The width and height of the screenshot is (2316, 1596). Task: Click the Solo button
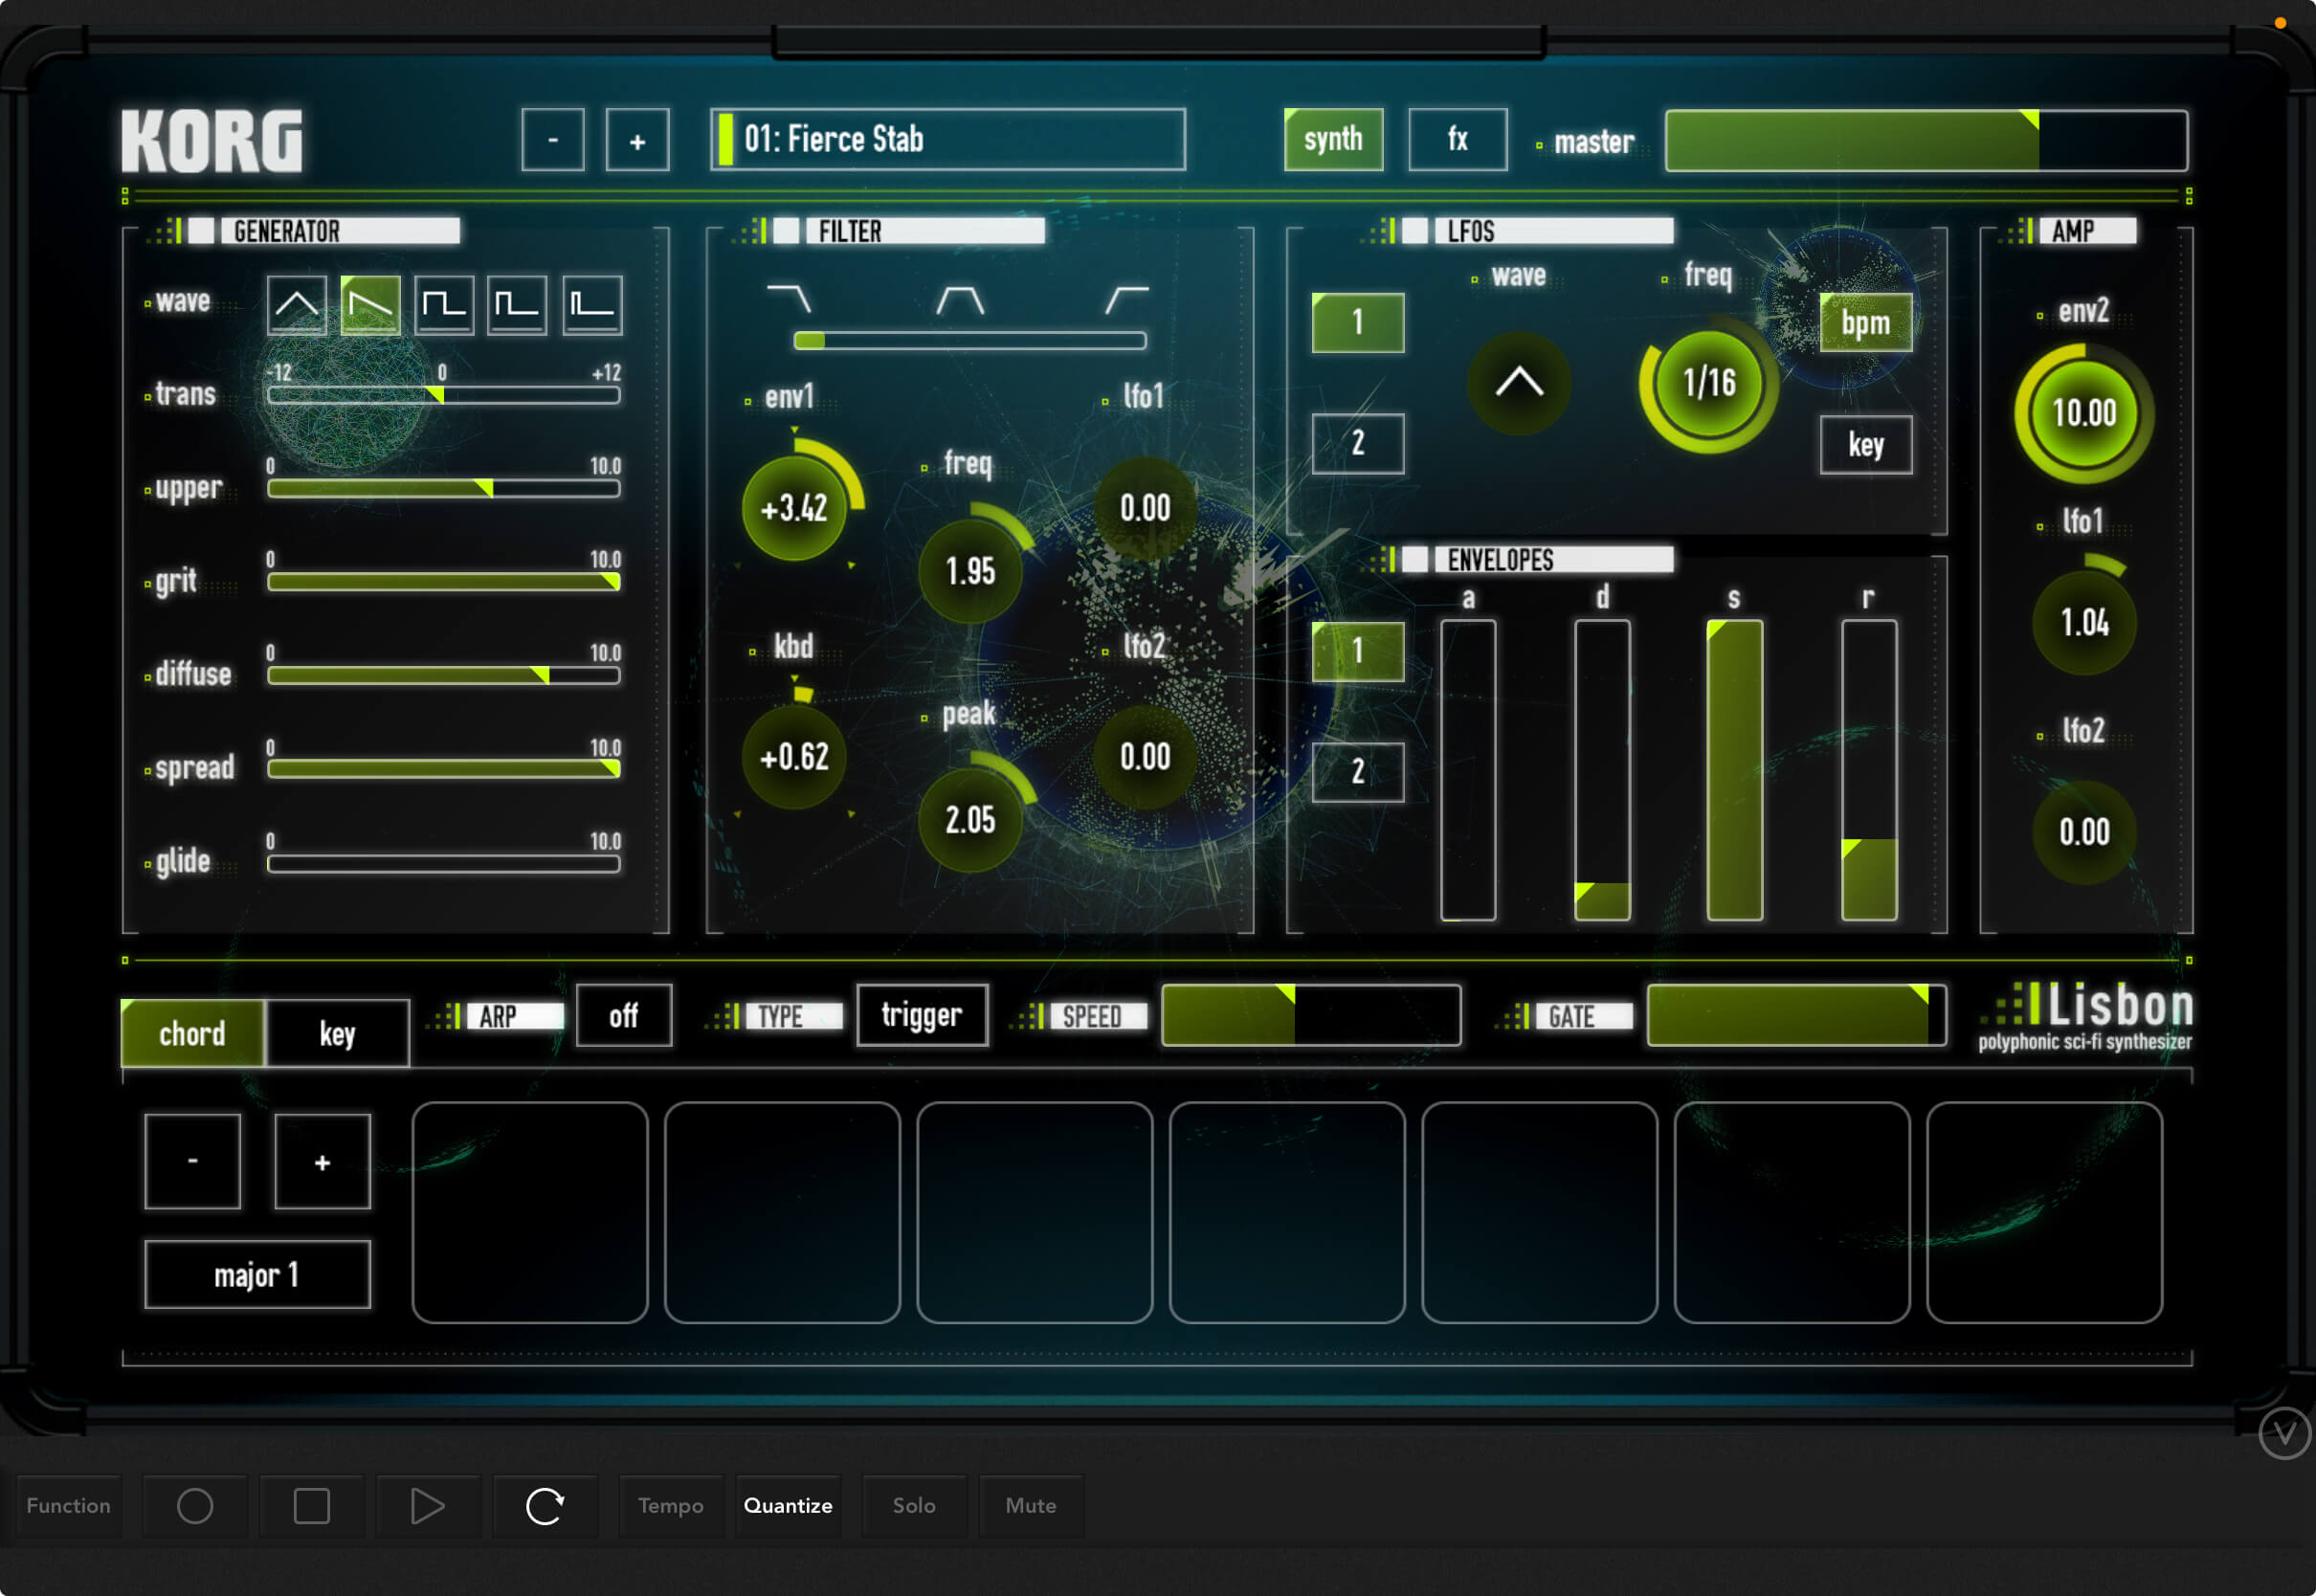pyautogui.click(x=914, y=1505)
